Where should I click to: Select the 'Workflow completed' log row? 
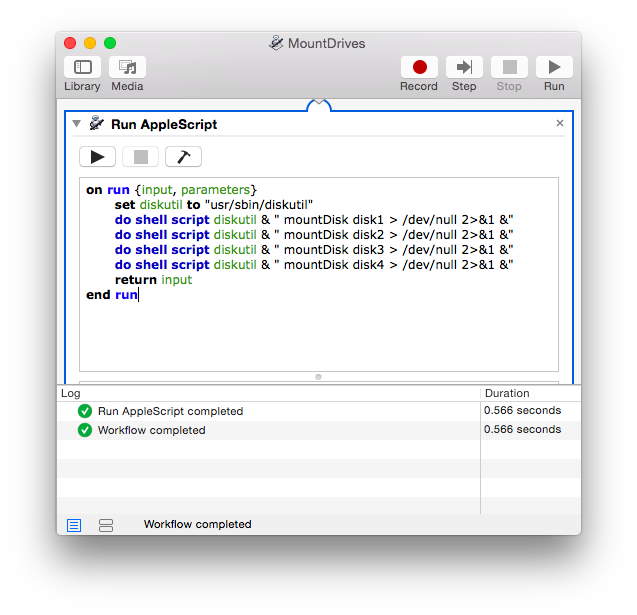tap(319, 430)
